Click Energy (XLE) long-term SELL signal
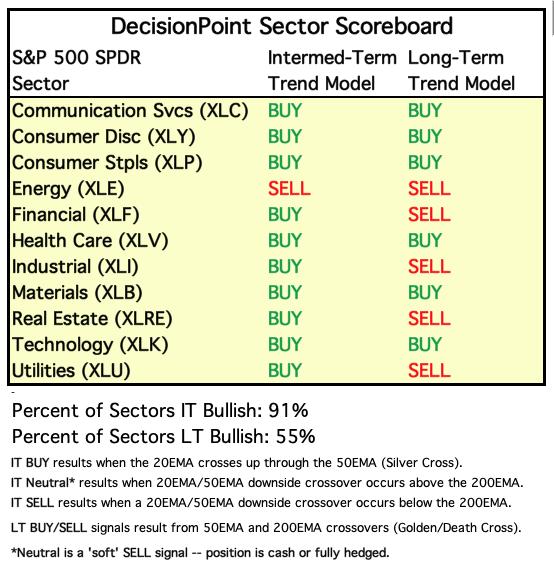The width and height of the screenshot is (554, 564). pos(429,188)
